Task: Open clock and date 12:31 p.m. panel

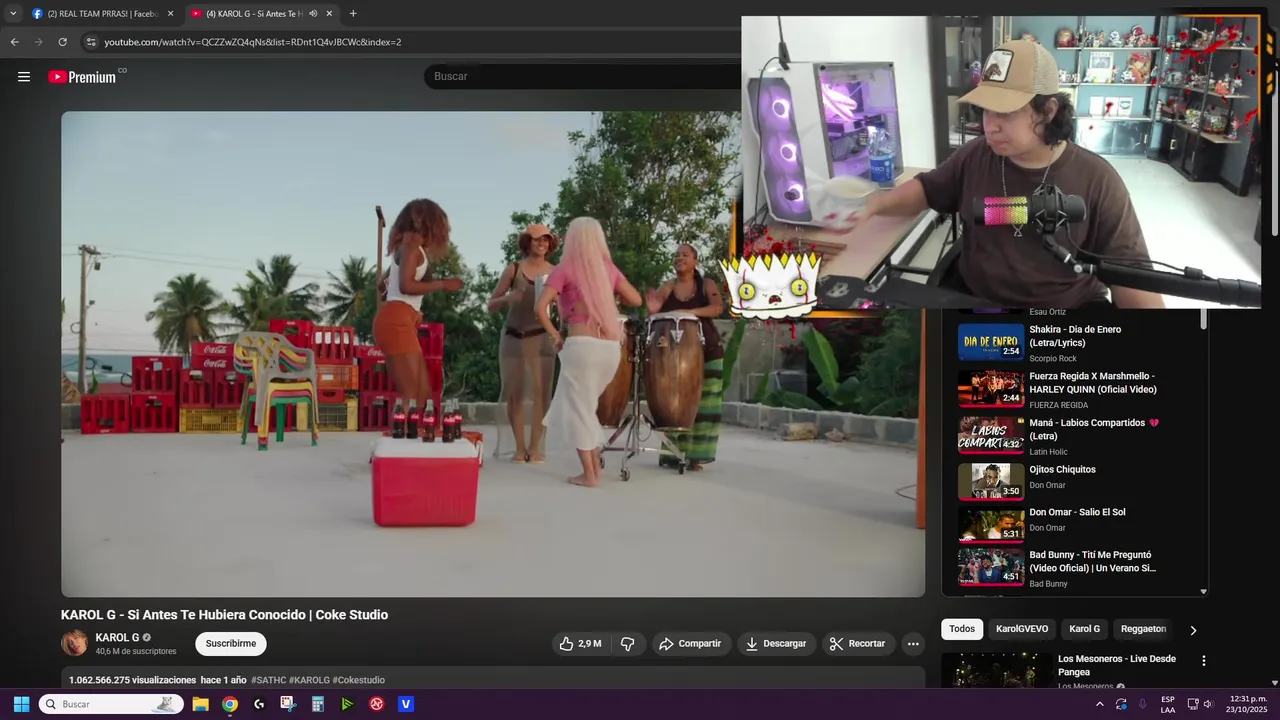Action: tap(1248, 704)
